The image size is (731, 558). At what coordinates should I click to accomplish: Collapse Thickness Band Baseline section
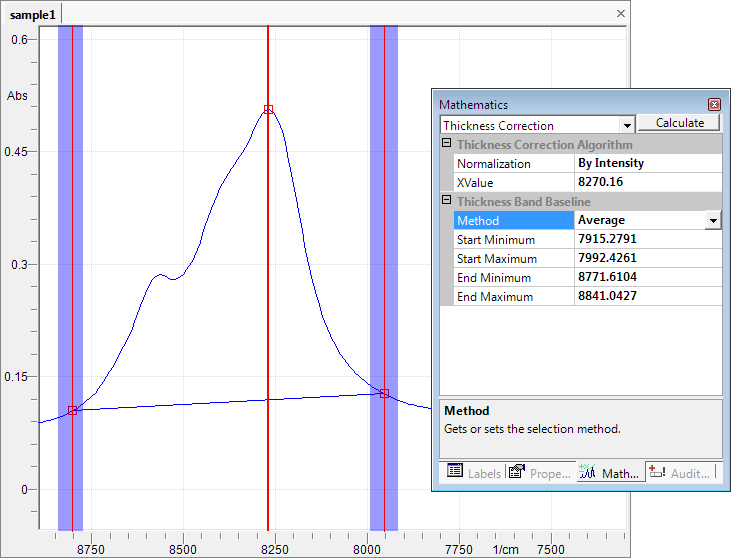click(446, 202)
